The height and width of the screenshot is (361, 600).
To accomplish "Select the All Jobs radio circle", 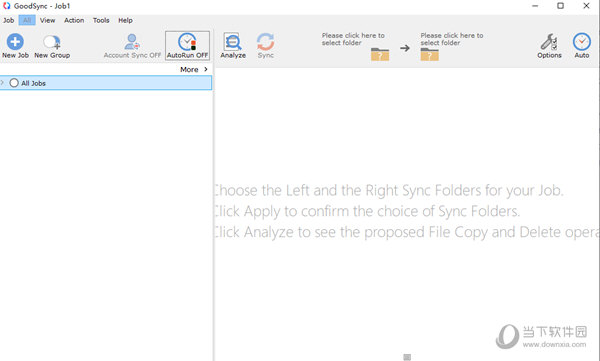I will coord(14,83).
